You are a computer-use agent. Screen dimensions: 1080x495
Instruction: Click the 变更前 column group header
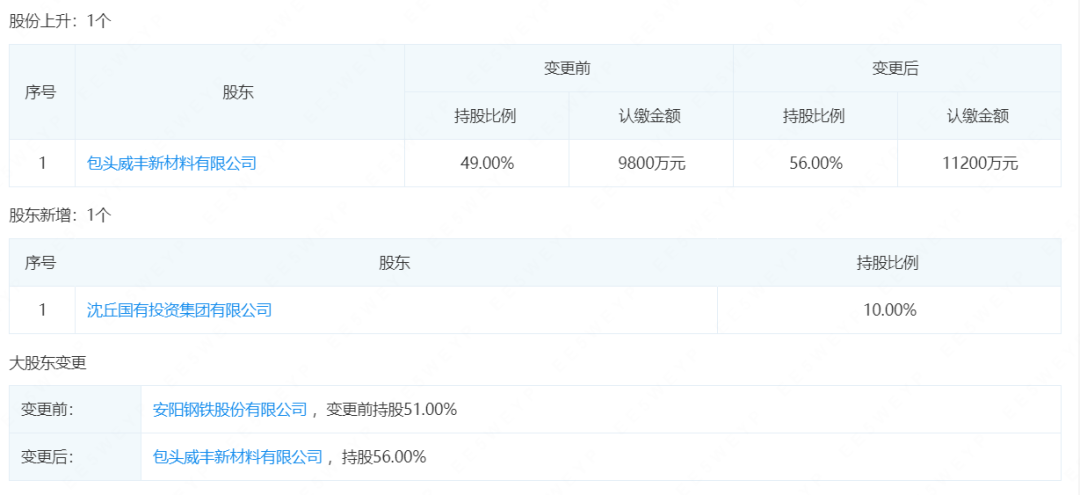click(568, 69)
